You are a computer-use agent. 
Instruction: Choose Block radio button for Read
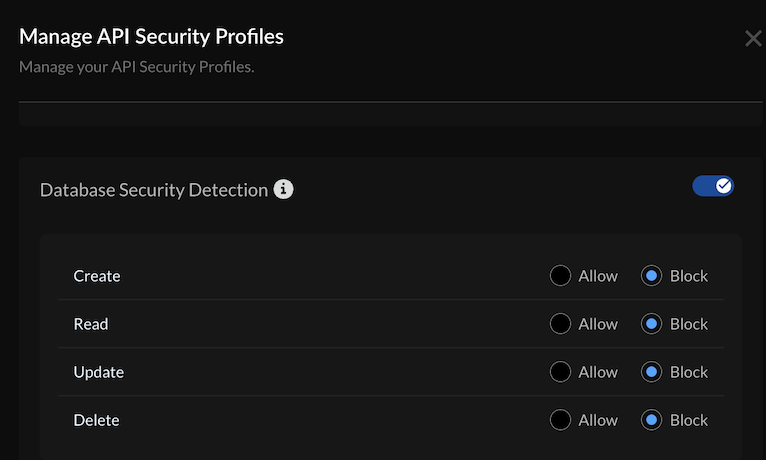pos(652,324)
